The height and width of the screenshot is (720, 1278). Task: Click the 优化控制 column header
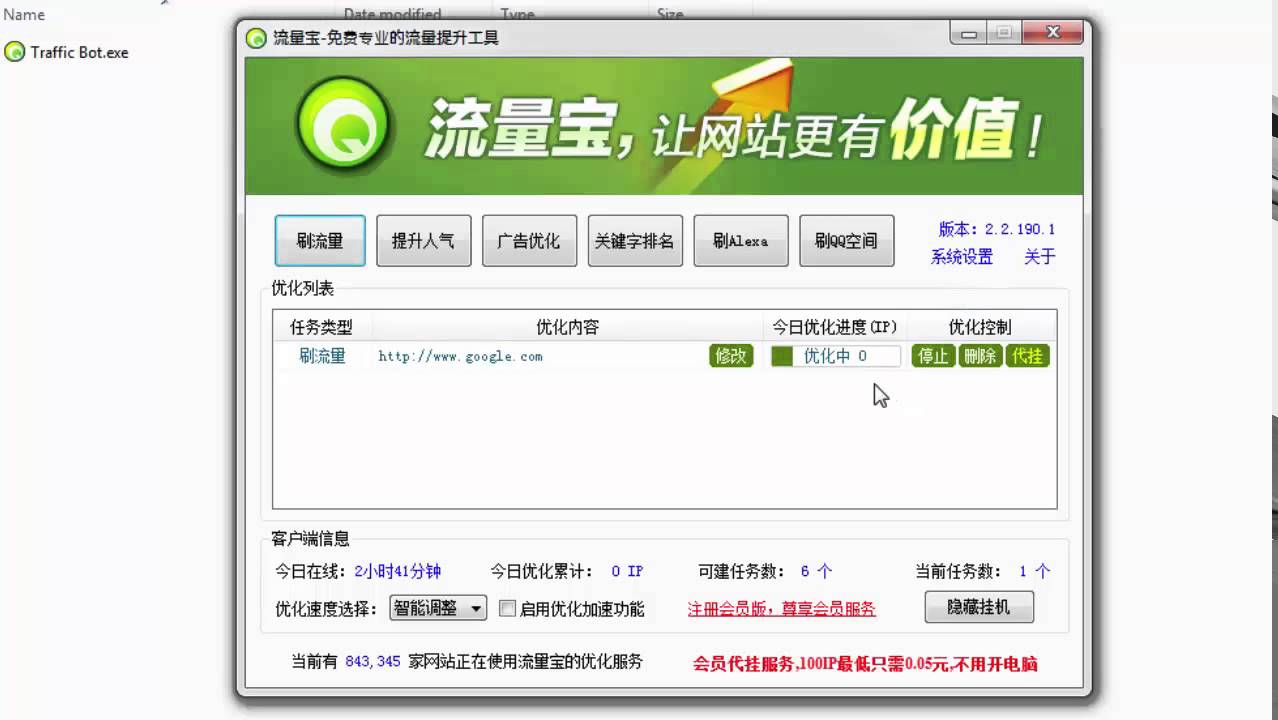[x=980, y=327]
